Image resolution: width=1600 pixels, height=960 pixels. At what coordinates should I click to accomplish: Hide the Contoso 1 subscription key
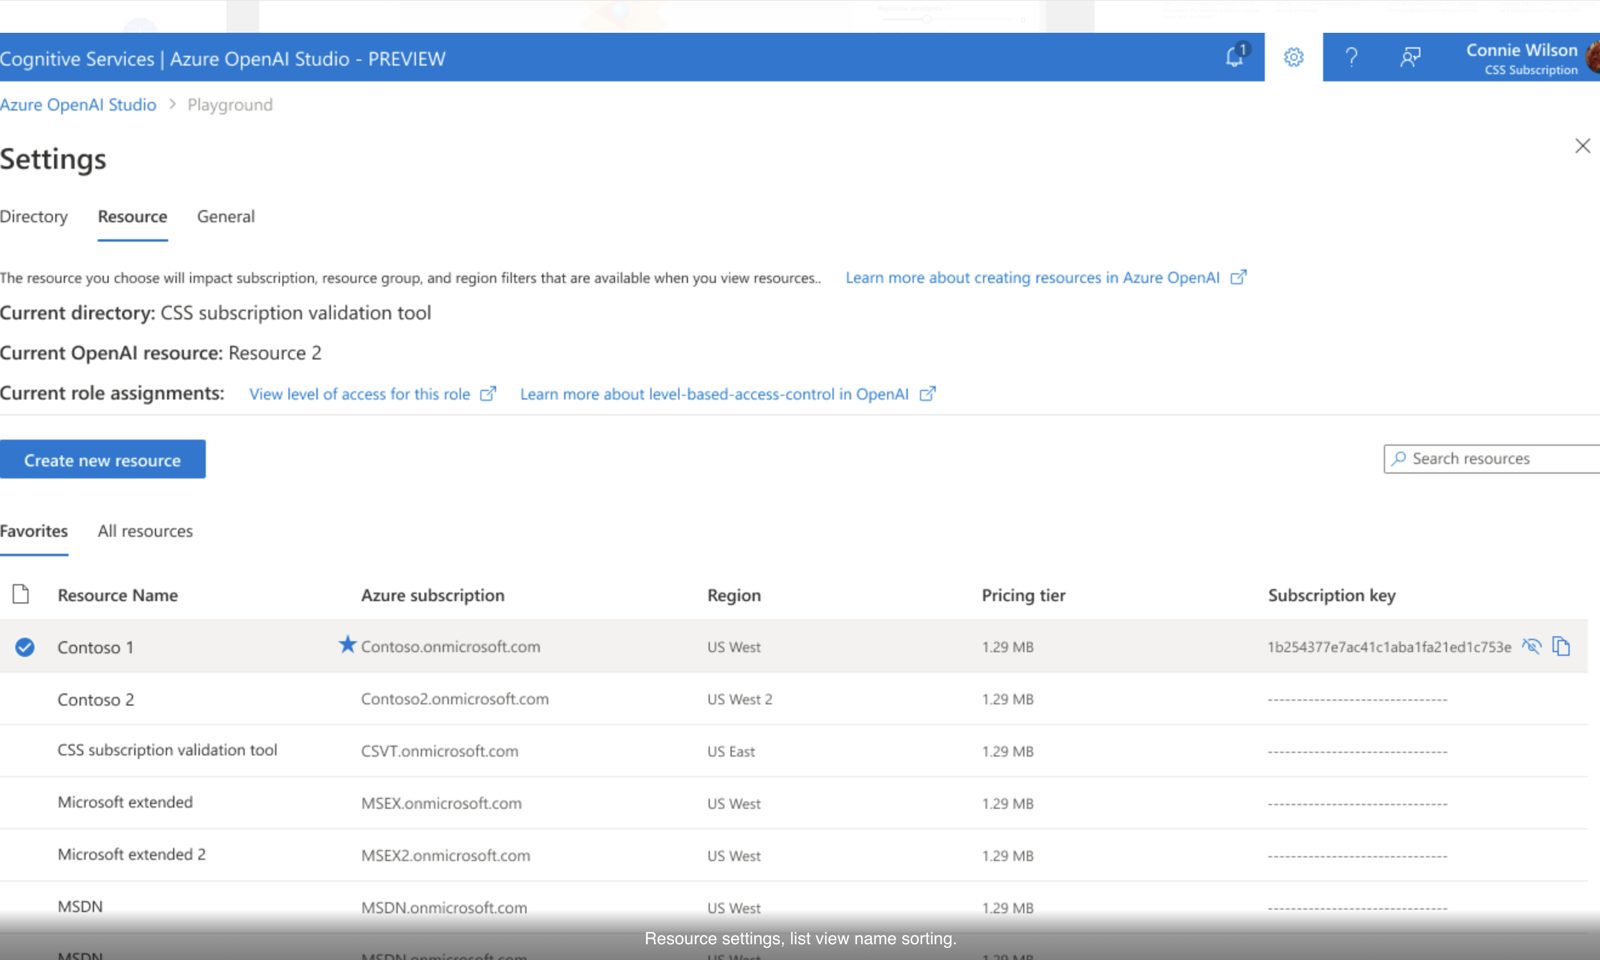(1531, 646)
